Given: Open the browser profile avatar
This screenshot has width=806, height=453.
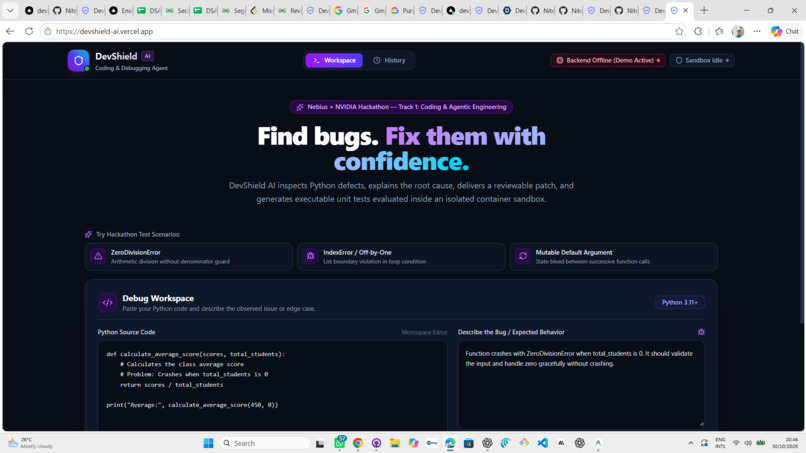Looking at the screenshot, I should point(738,31).
